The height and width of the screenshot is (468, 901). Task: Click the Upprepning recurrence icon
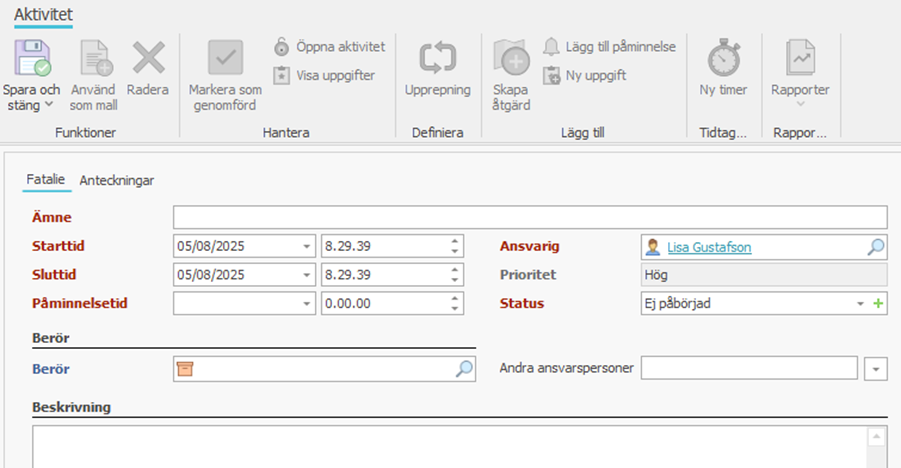(x=437, y=59)
